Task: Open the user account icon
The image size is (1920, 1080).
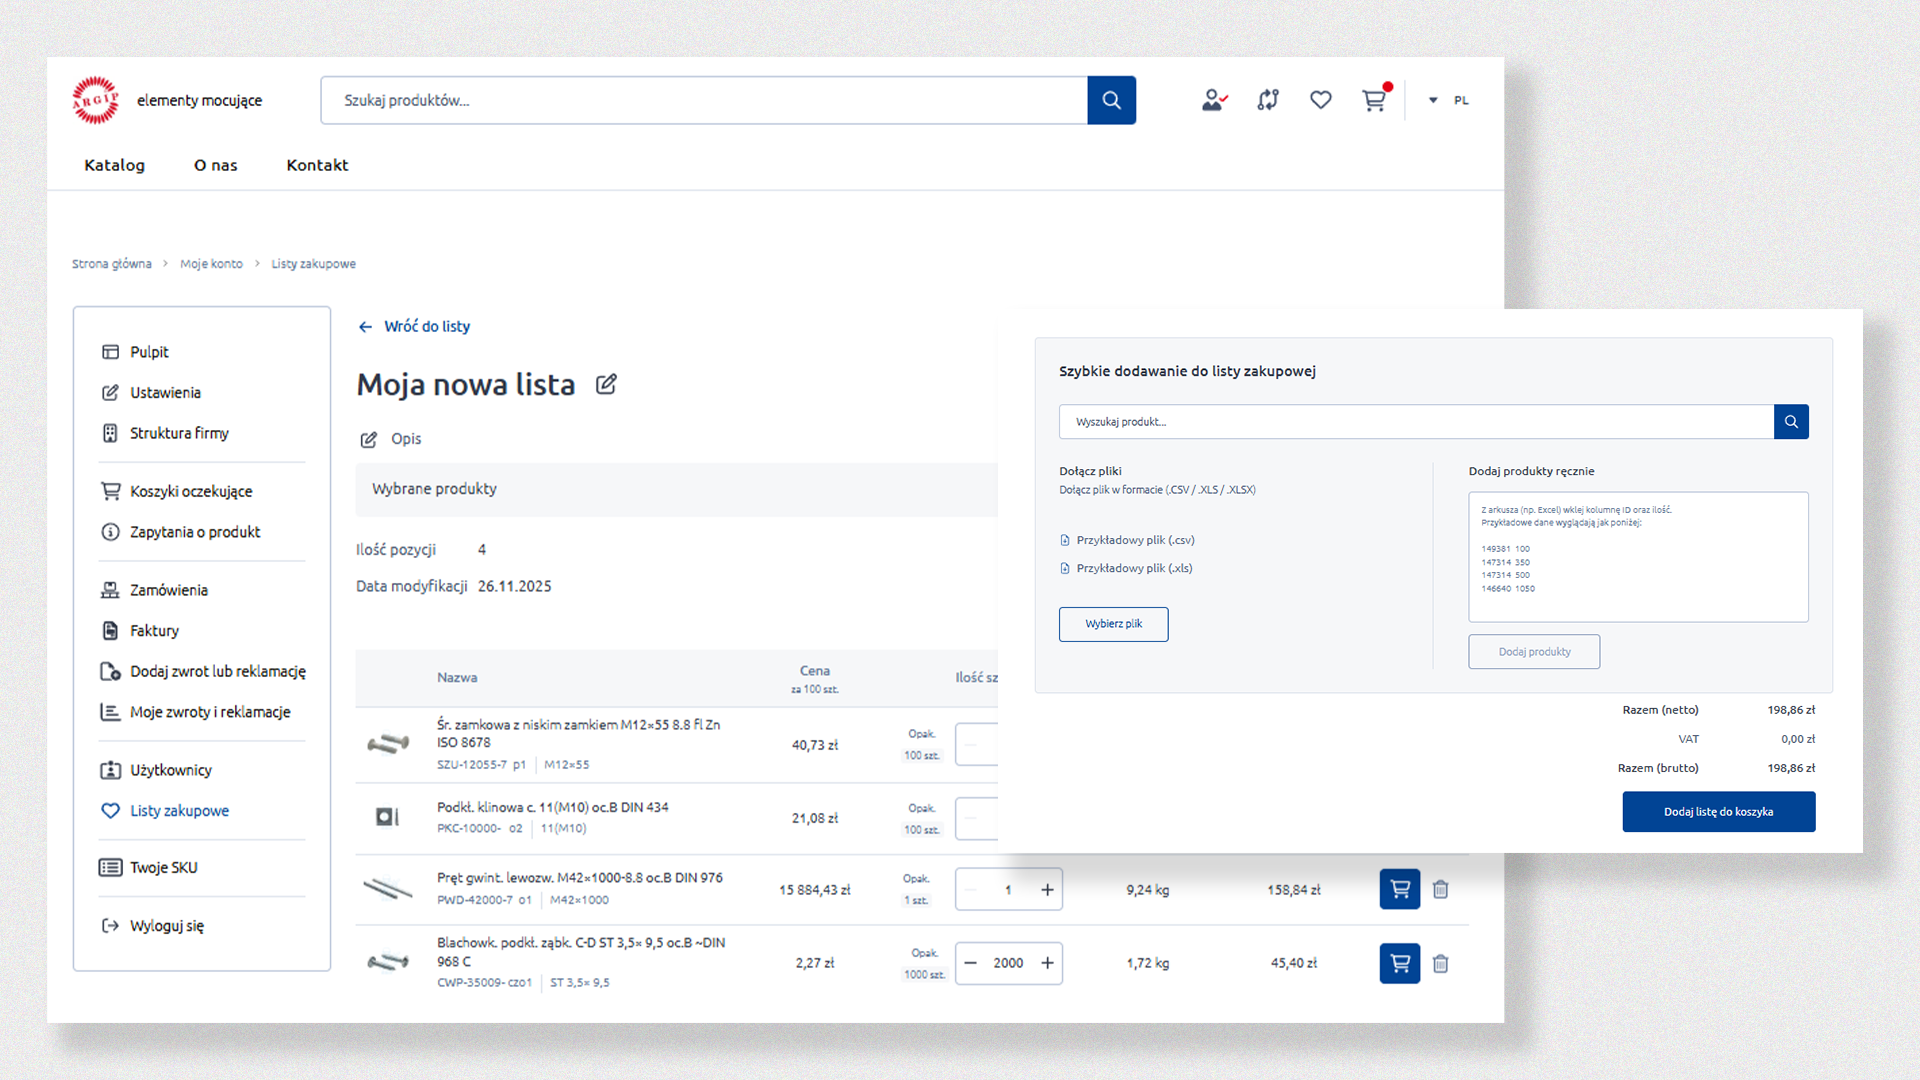Action: [x=1214, y=100]
